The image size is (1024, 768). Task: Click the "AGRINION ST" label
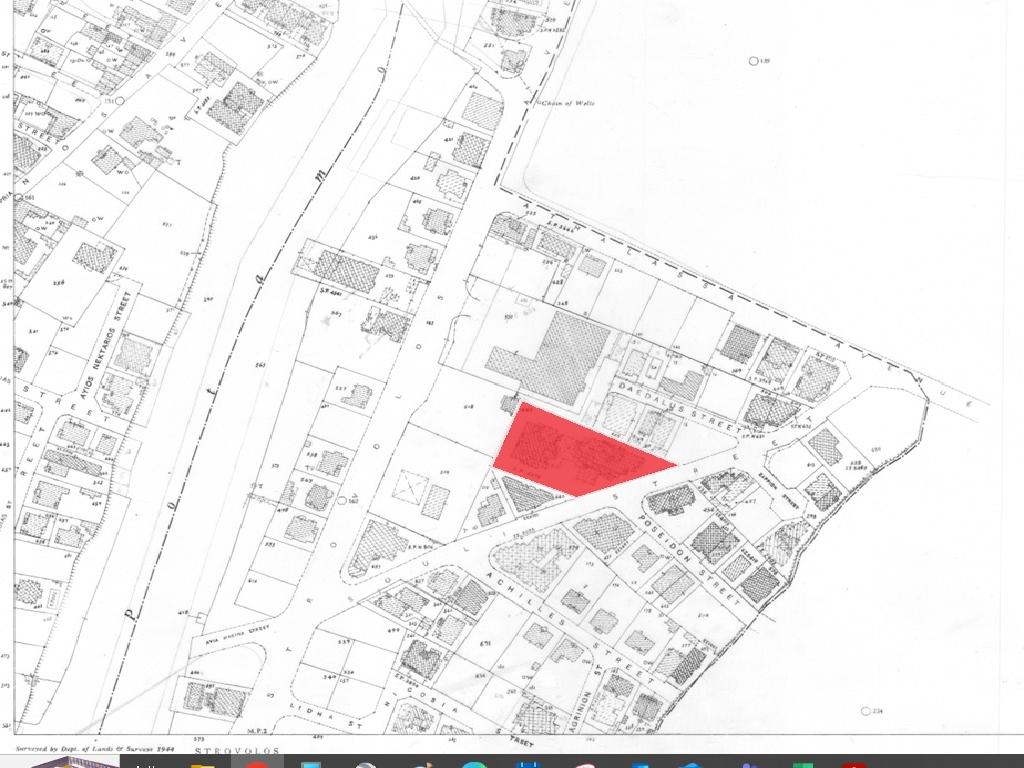pos(586,700)
